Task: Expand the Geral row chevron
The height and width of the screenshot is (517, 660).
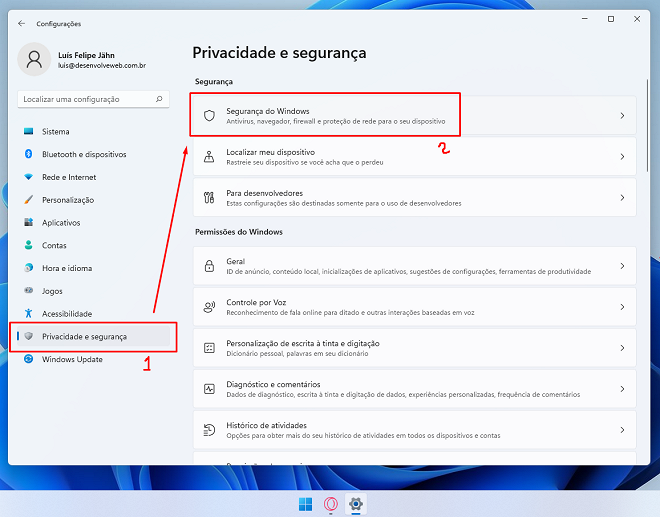Action: pyautogui.click(x=622, y=266)
